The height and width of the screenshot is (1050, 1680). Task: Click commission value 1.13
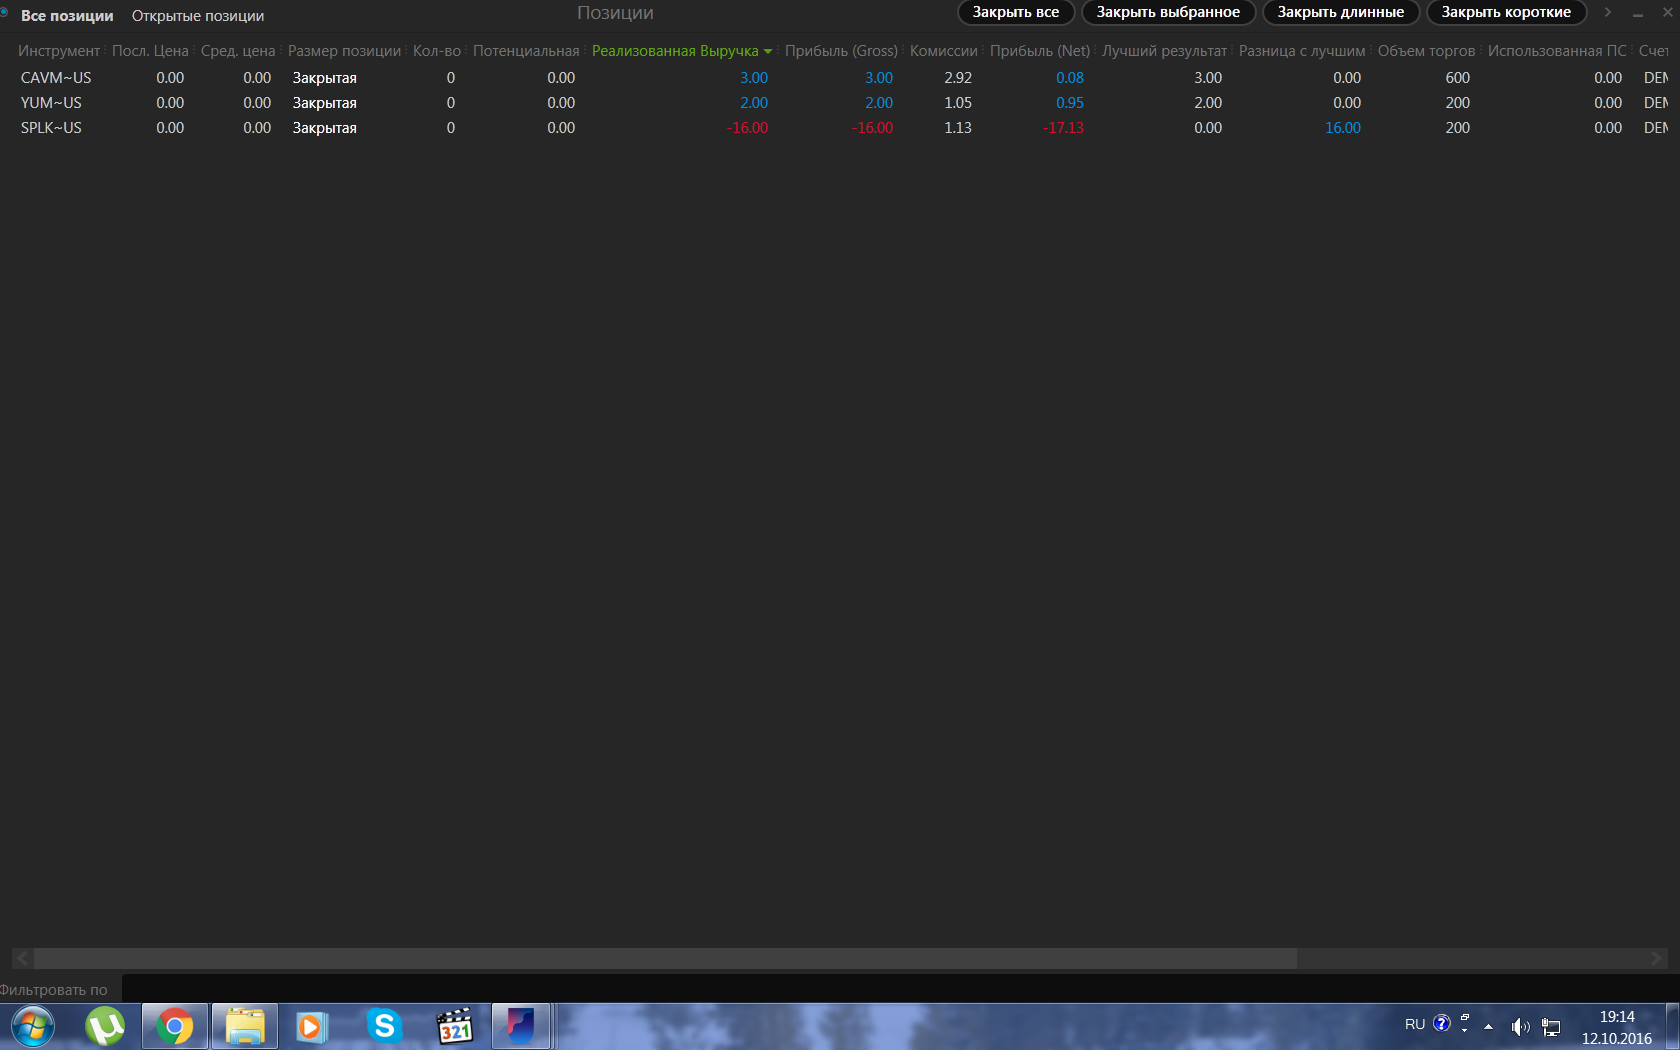(958, 128)
